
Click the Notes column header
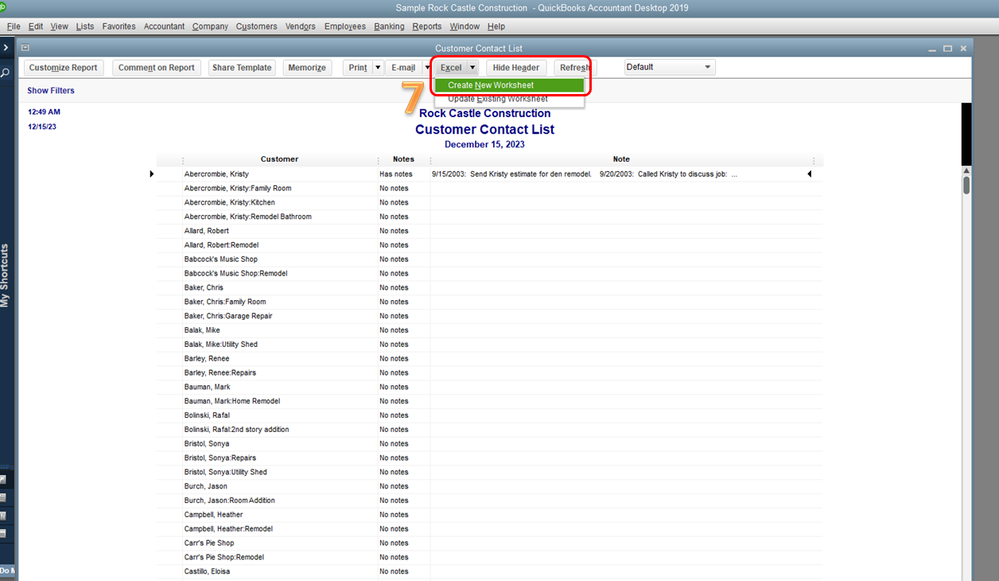403,159
